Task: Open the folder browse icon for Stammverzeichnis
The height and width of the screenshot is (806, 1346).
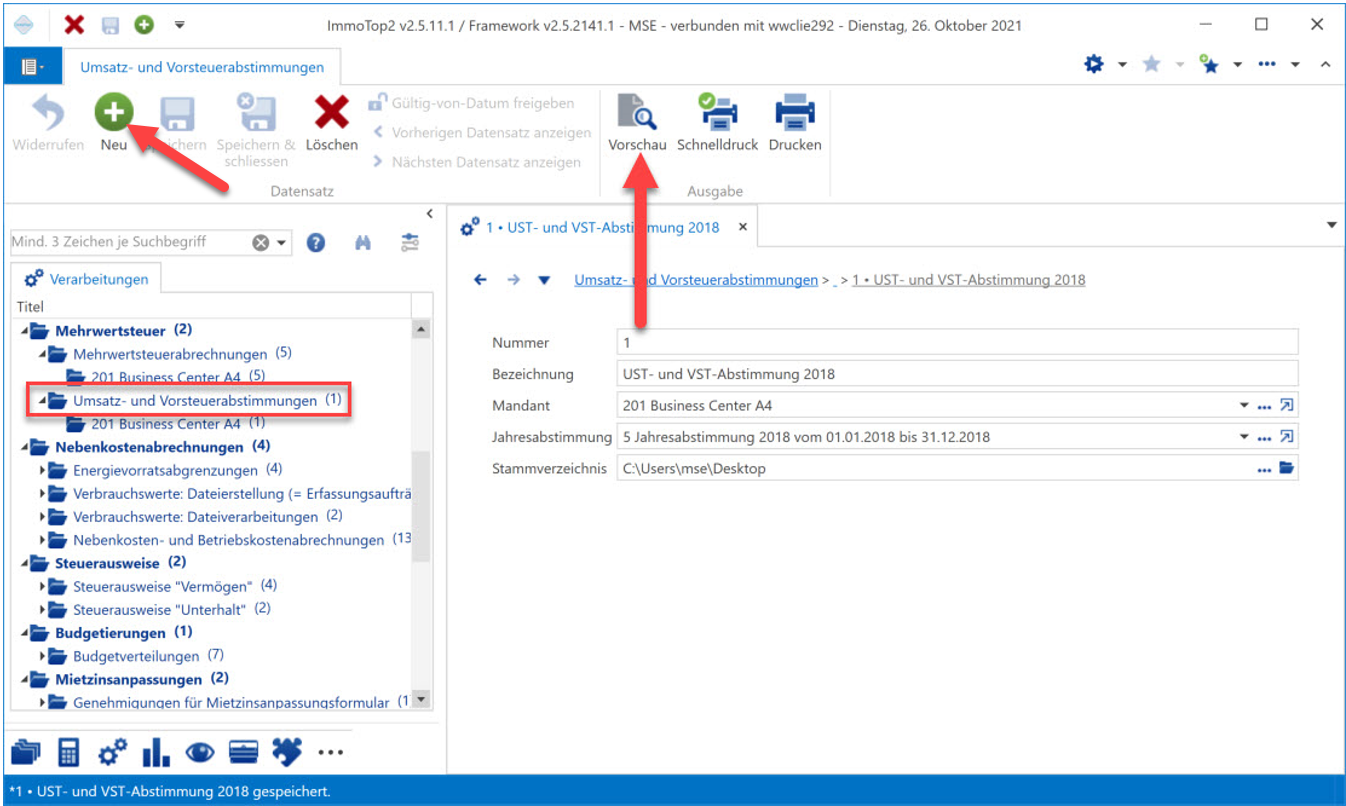Action: pyautogui.click(x=1287, y=468)
